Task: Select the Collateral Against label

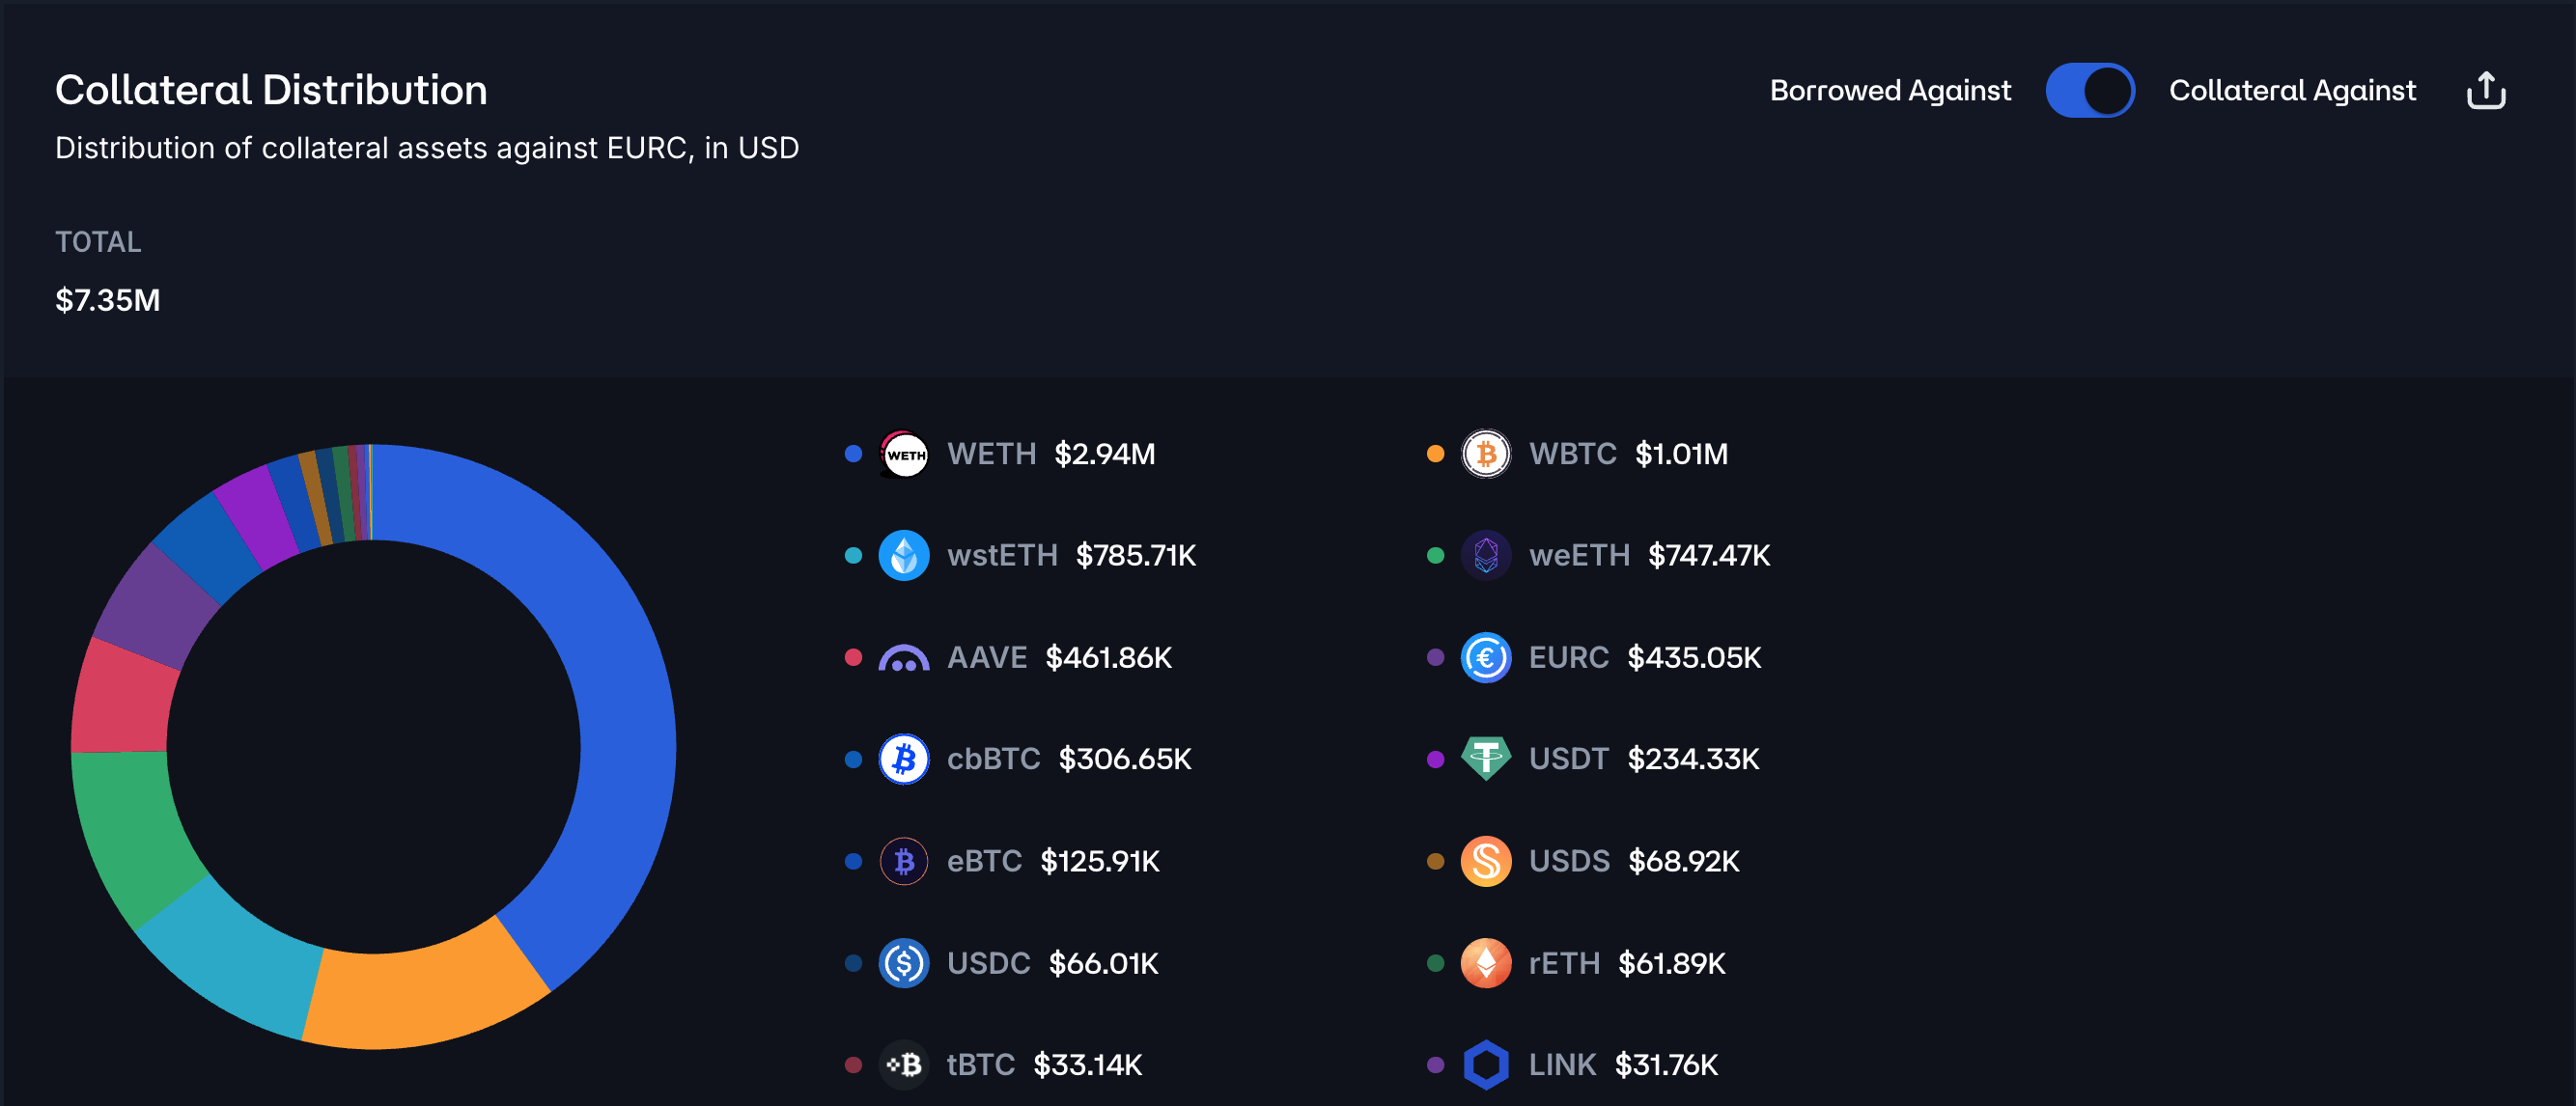Action: tap(2291, 90)
